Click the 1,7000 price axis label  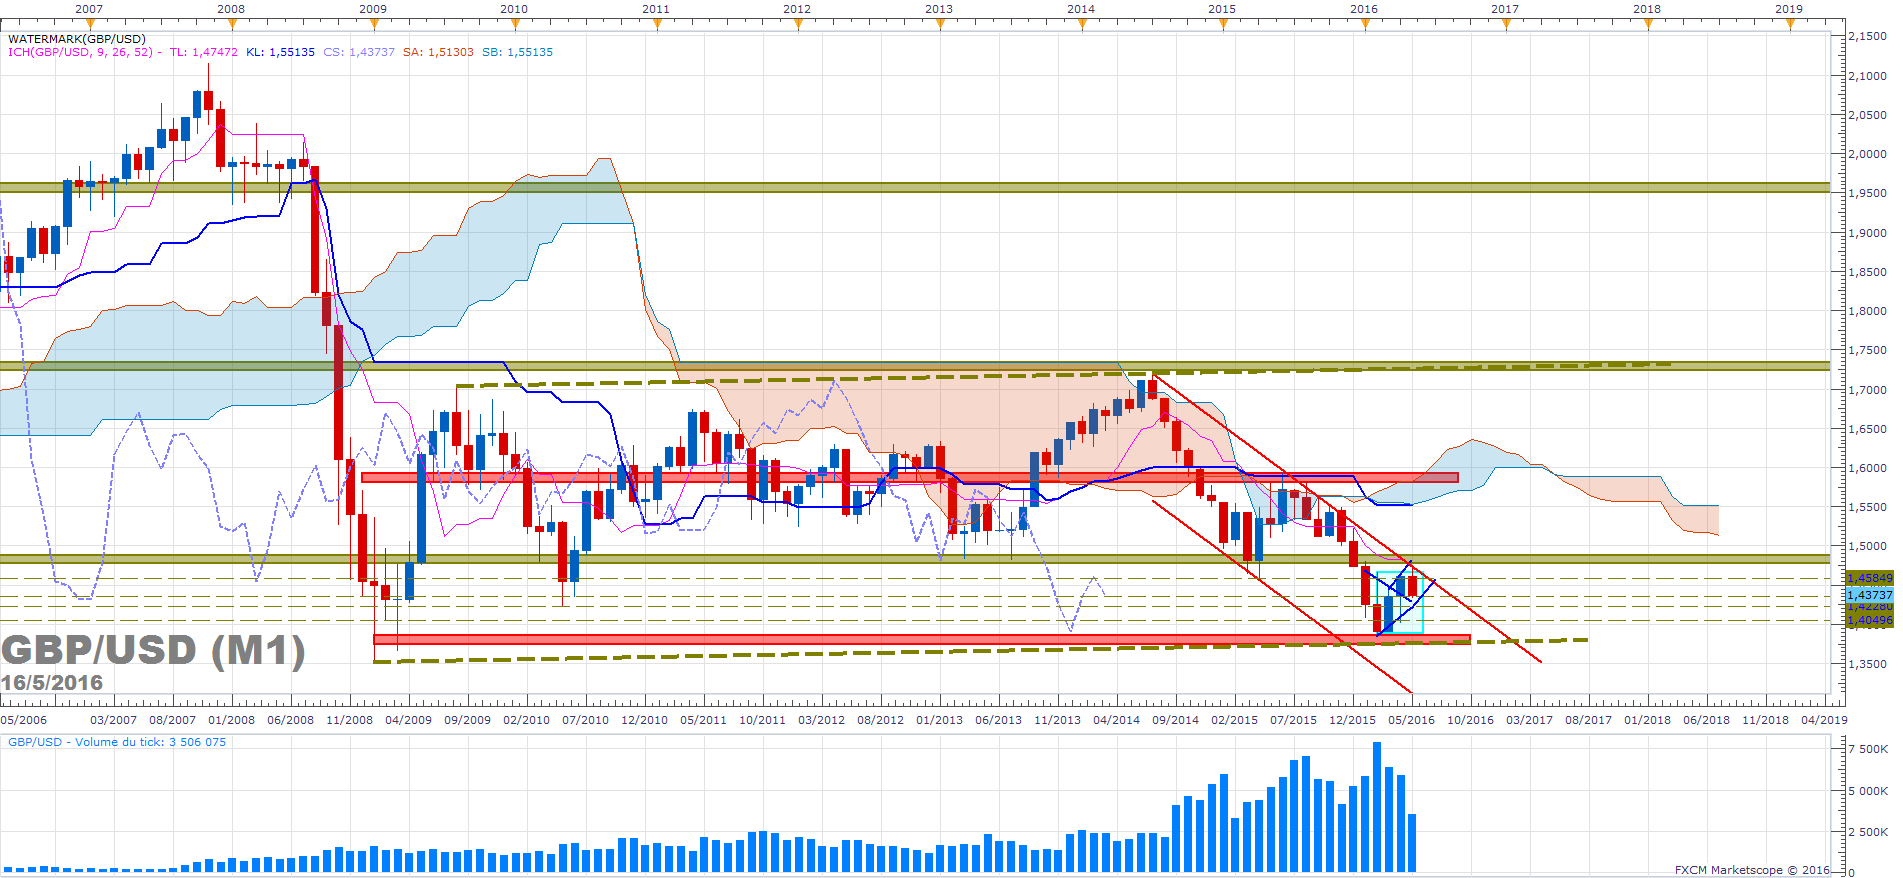pos(1868,390)
